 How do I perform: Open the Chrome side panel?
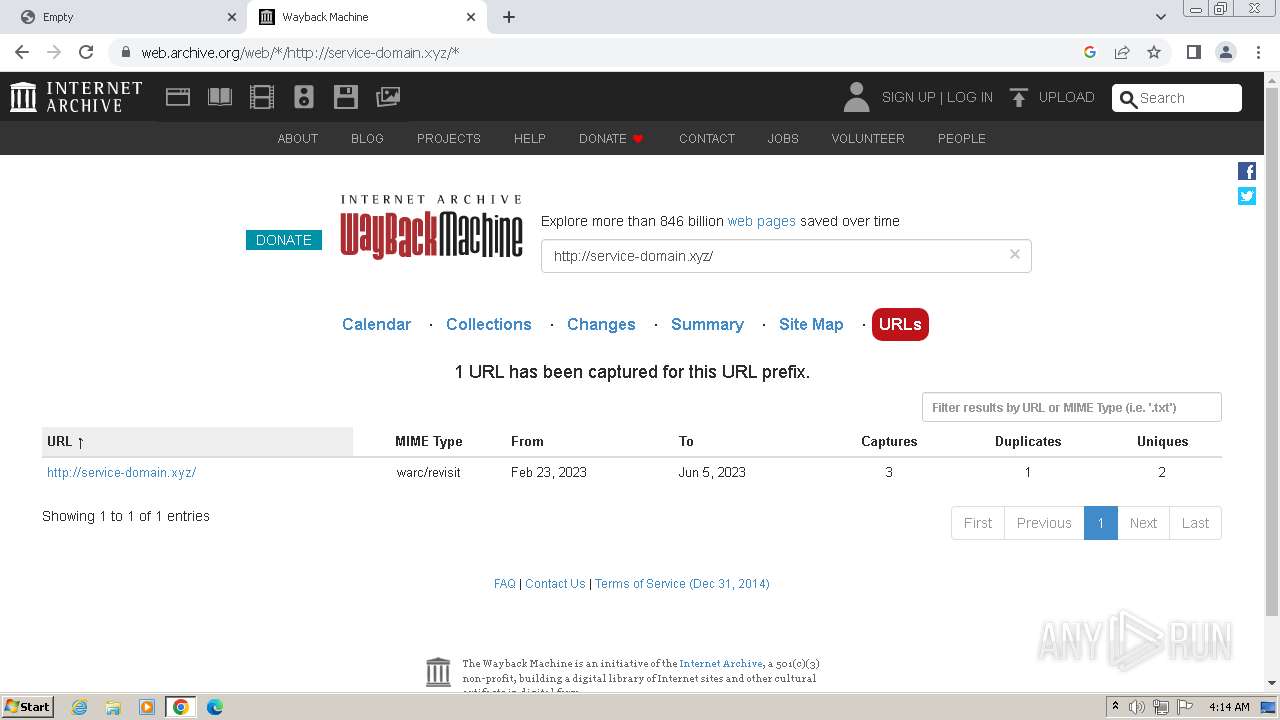[x=1193, y=52]
